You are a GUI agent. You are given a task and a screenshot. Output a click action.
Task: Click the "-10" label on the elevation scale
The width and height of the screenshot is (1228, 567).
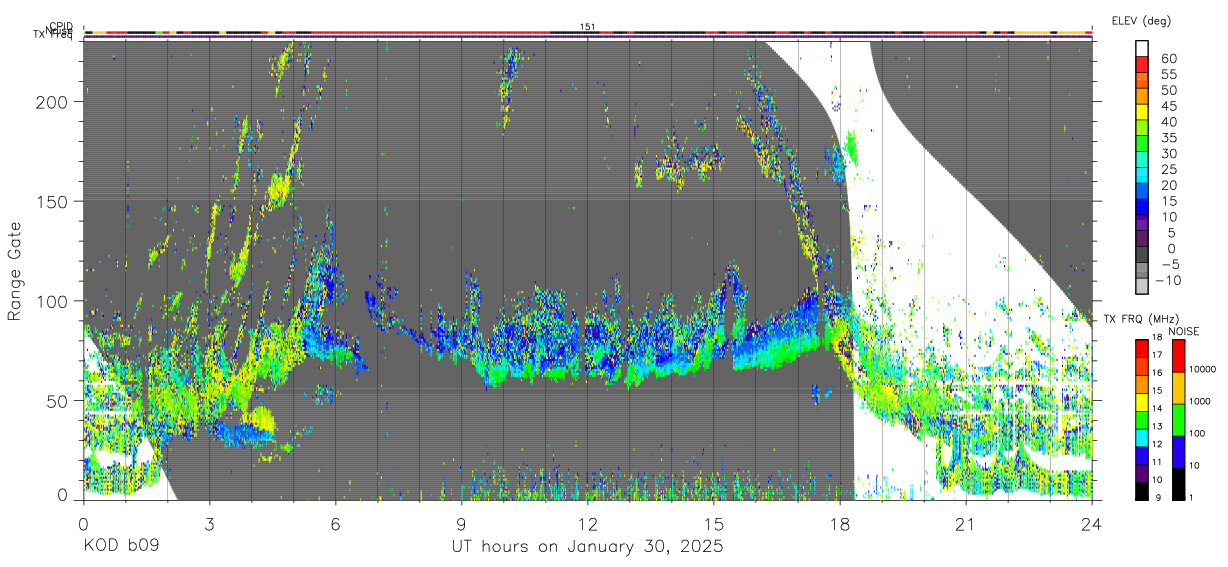1168,281
